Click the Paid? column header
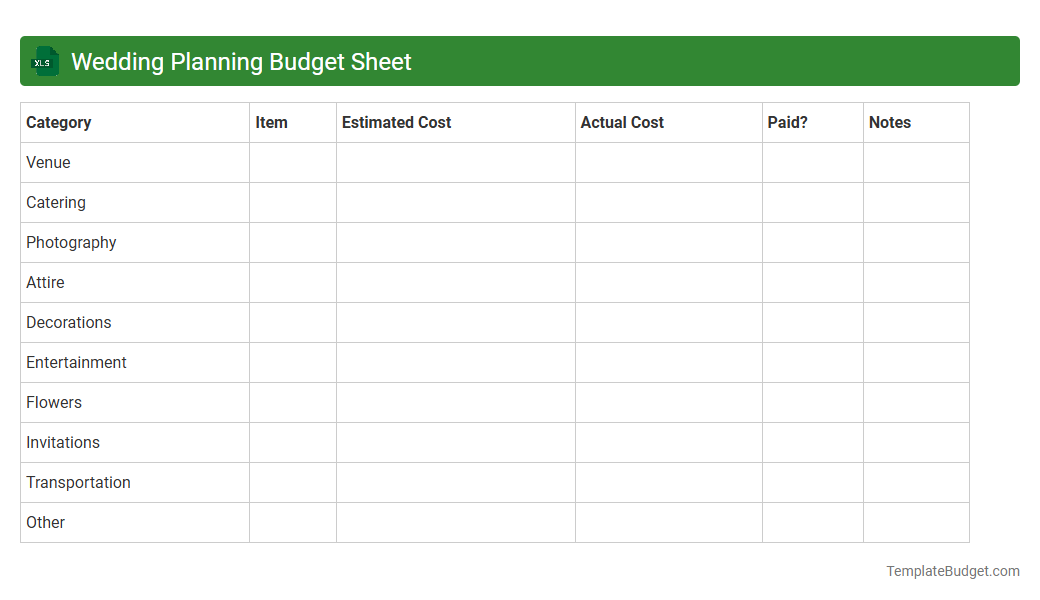The image size is (1040, 600). coord(785,122)
